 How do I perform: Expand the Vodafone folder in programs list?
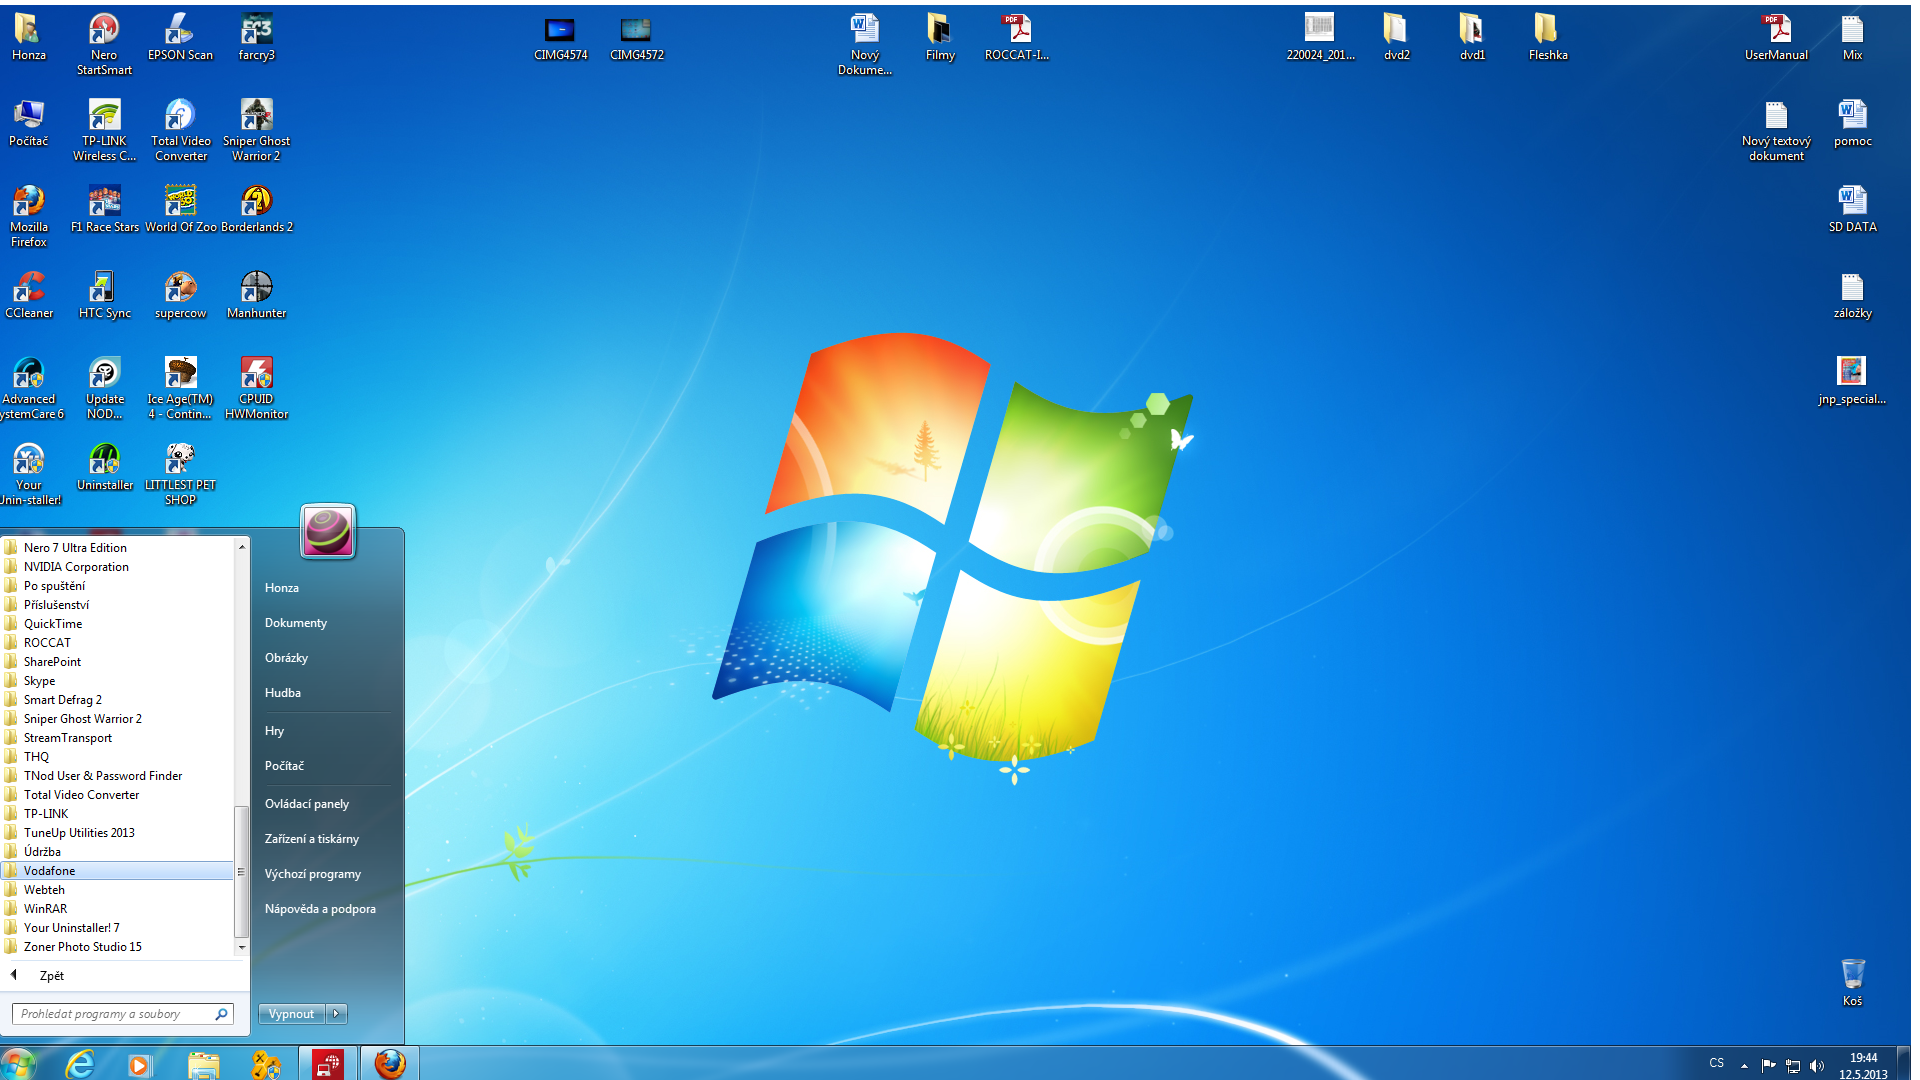click(x=50, y=871)
